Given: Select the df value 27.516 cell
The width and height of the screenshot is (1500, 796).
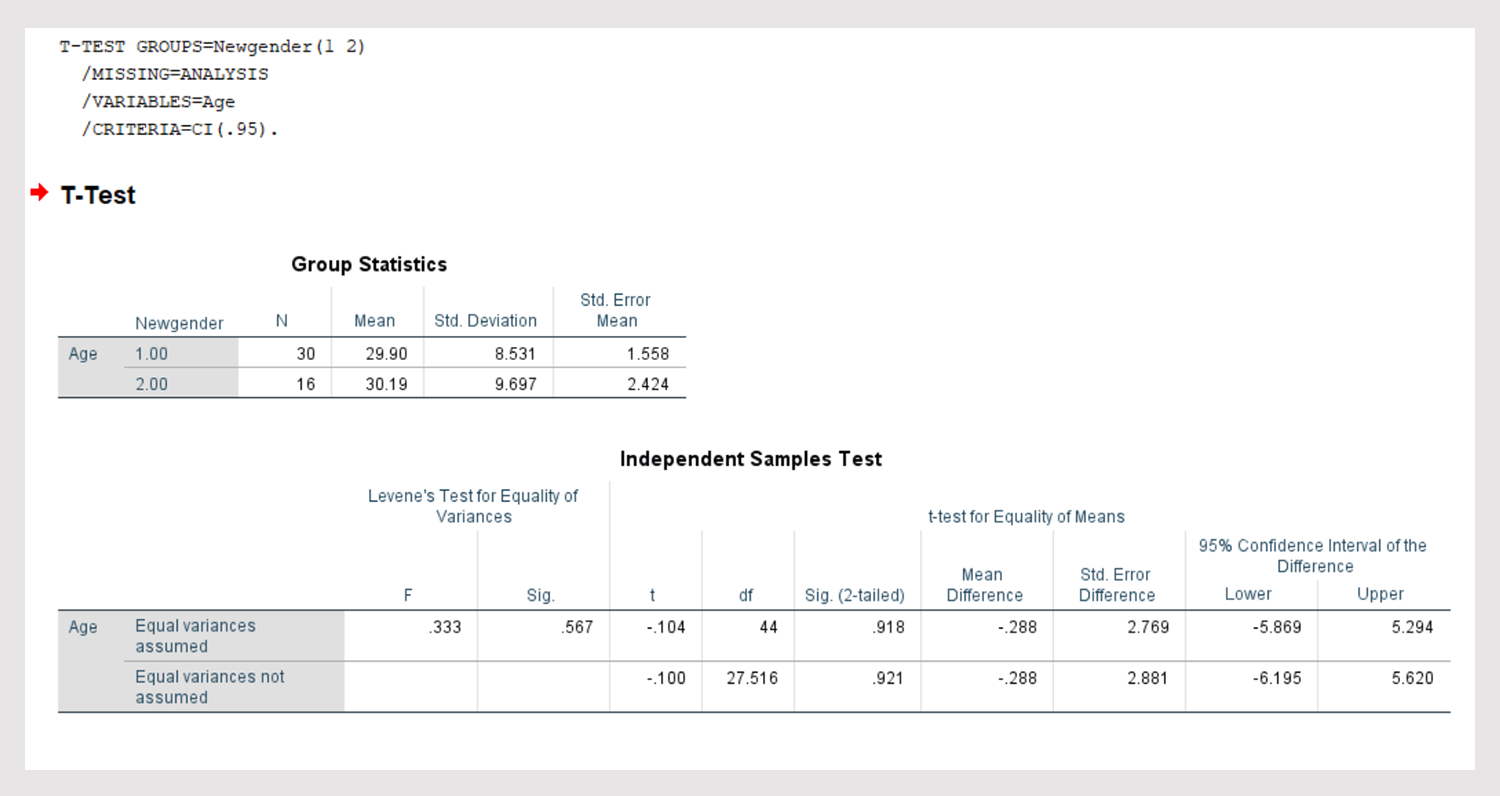Looking at the screenshot, I should [x=752, y=678].
